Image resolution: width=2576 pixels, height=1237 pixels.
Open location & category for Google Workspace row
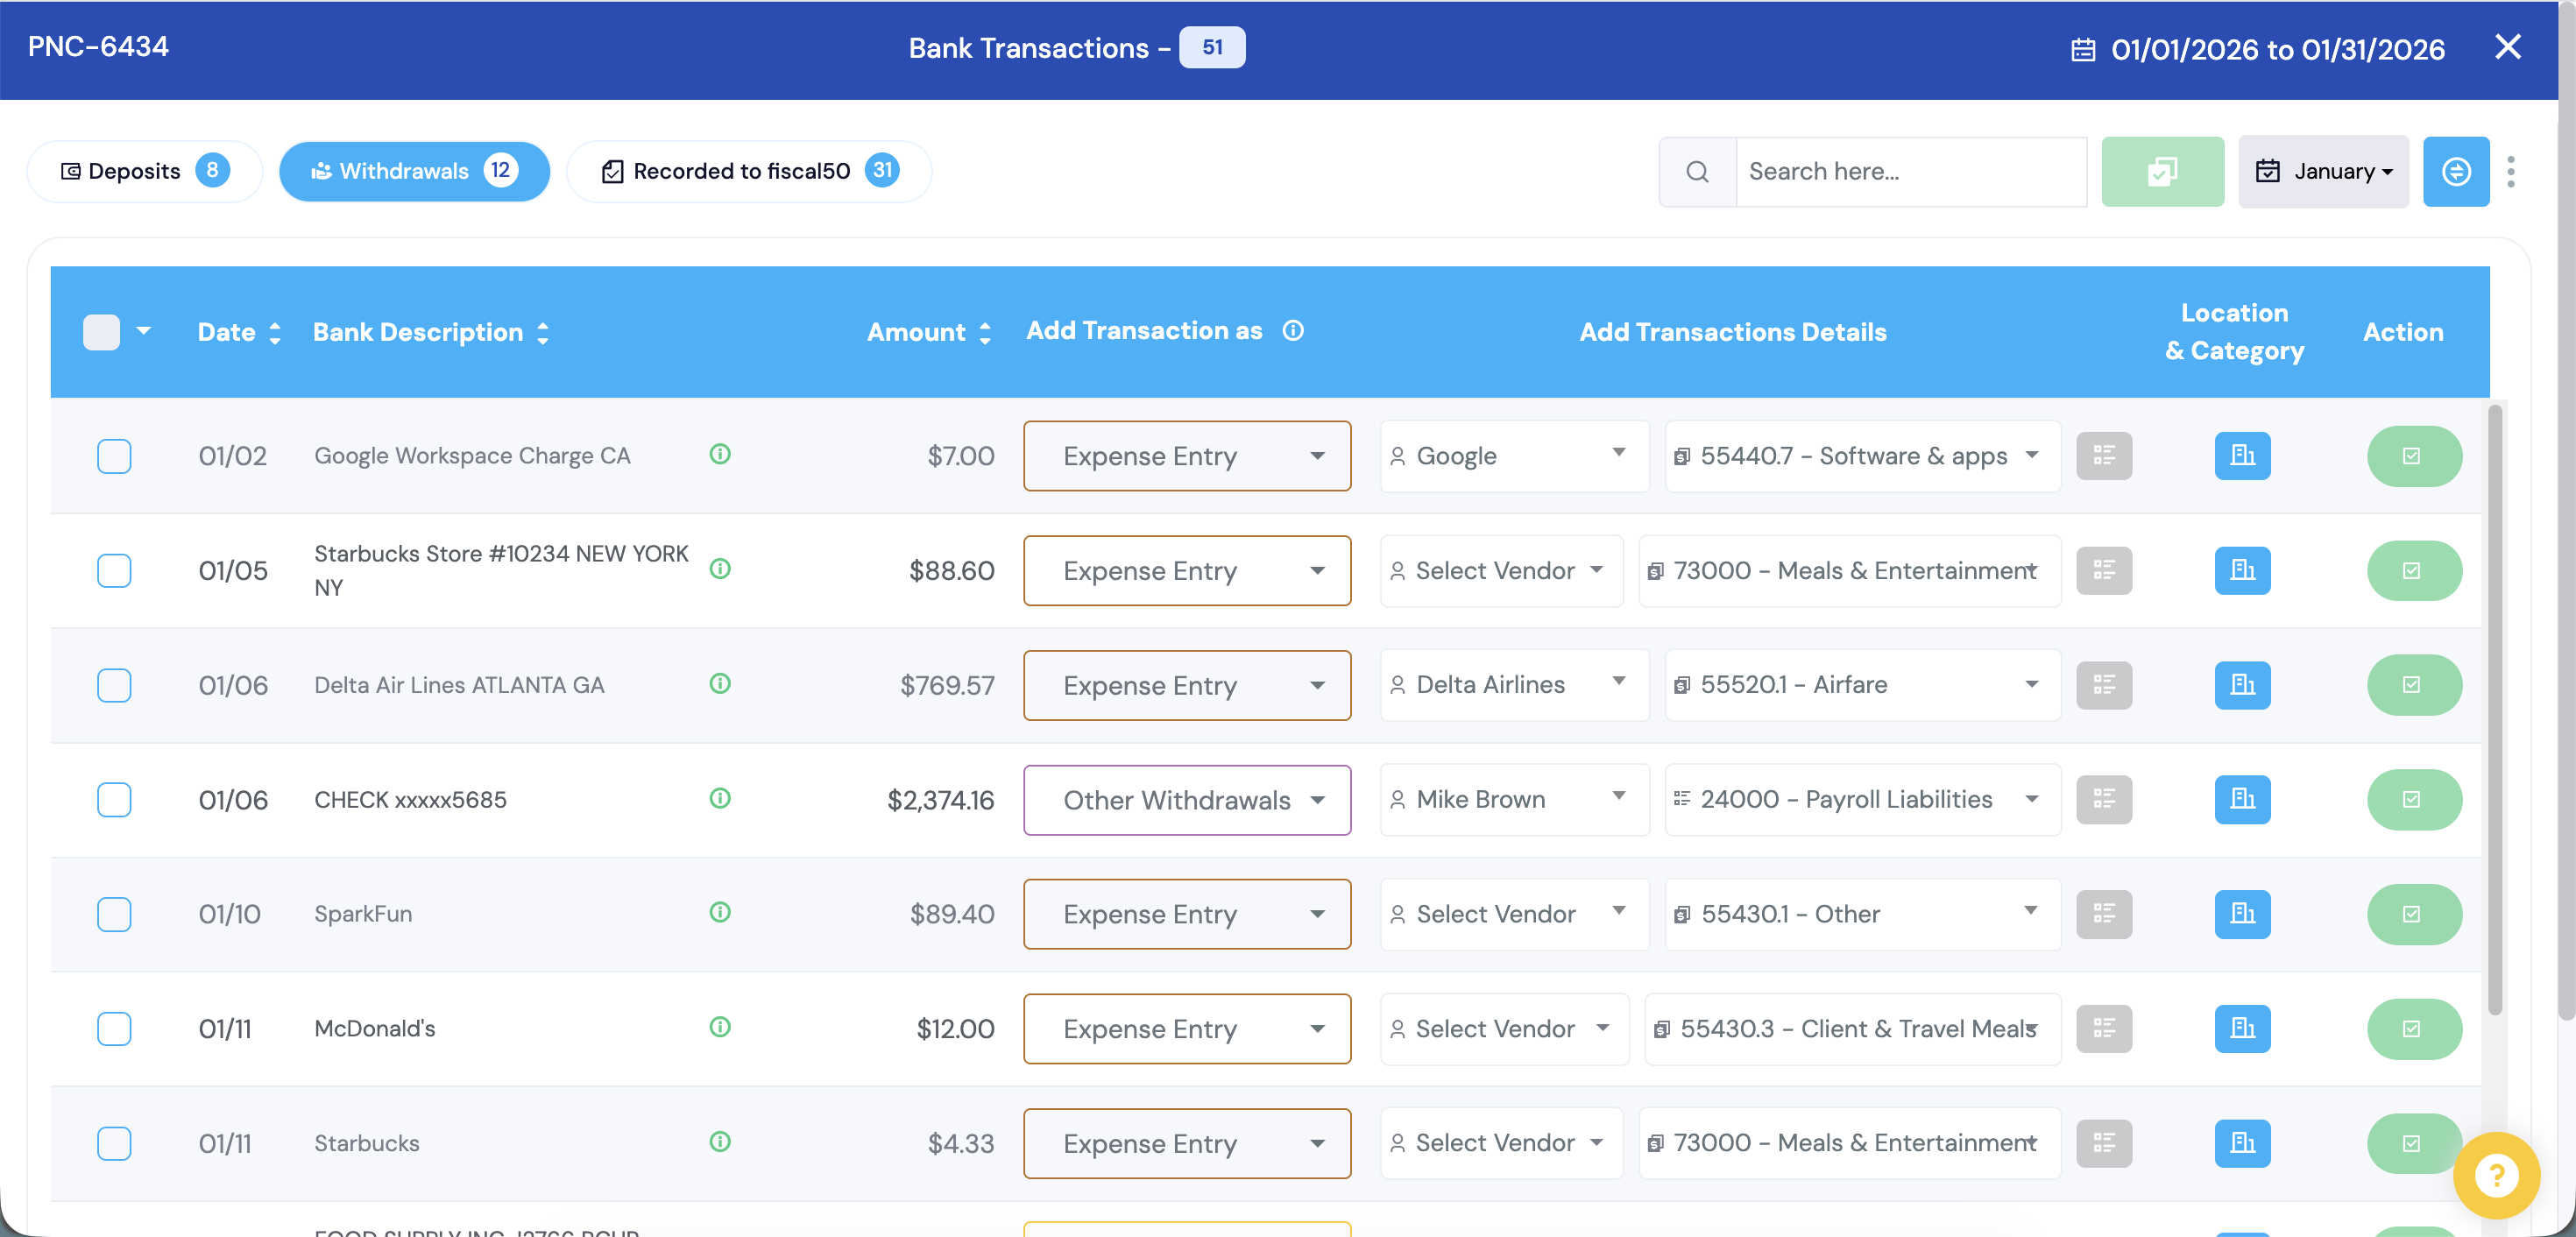2242,456
